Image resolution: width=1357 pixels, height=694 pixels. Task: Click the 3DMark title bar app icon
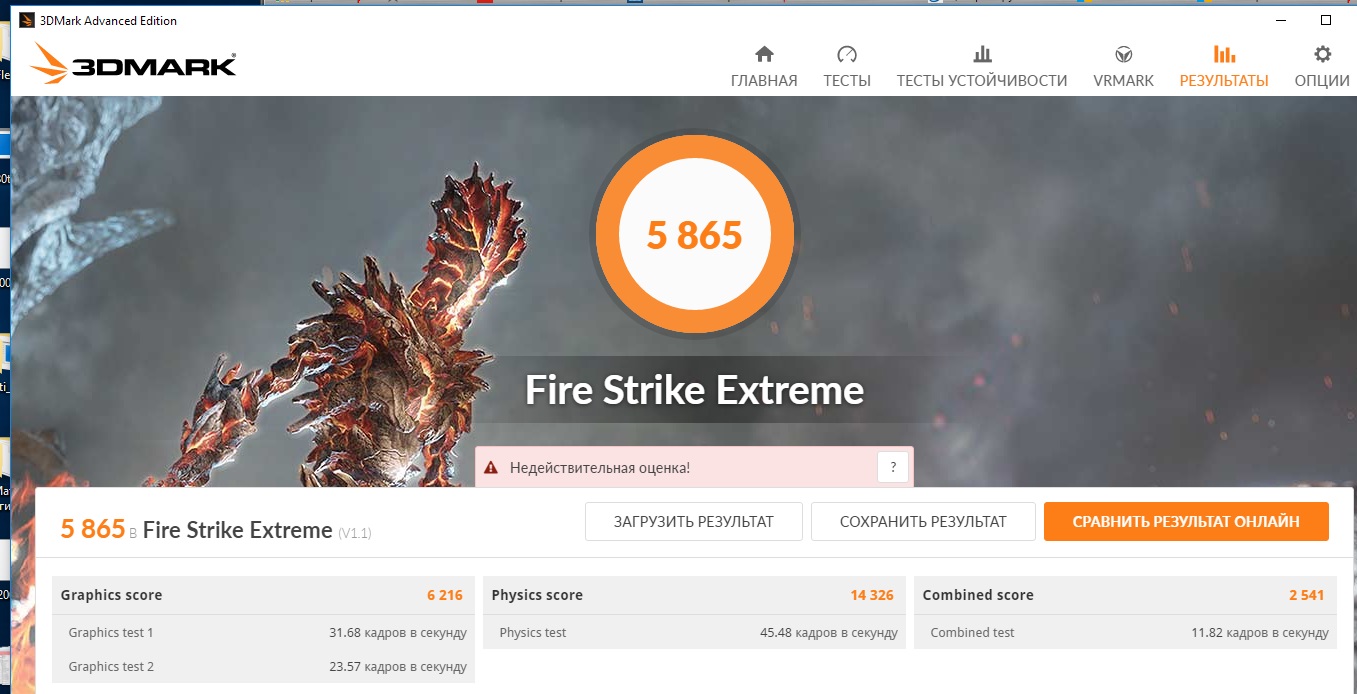tap(25, 20)
